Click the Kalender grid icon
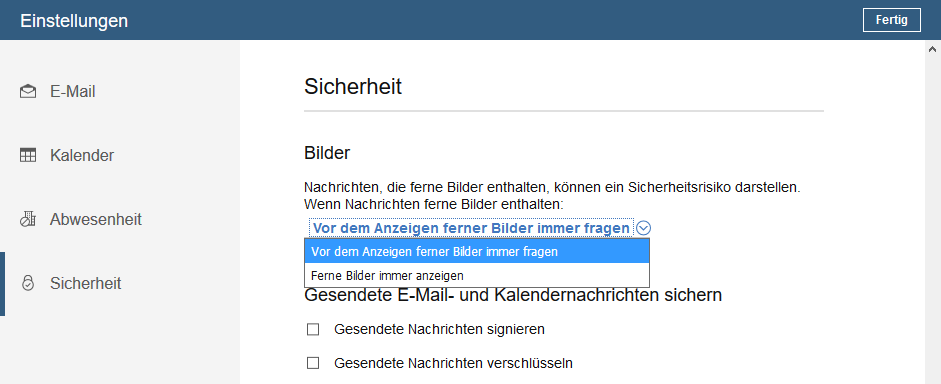 point(28,155)
